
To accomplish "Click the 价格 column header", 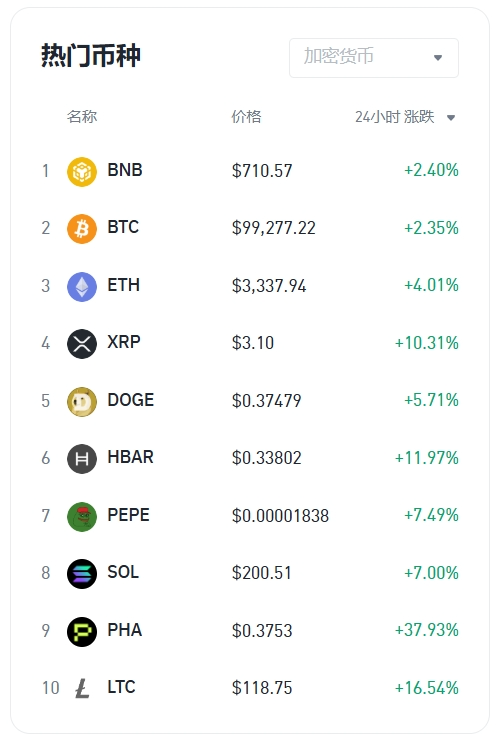I will click(246, 117).
